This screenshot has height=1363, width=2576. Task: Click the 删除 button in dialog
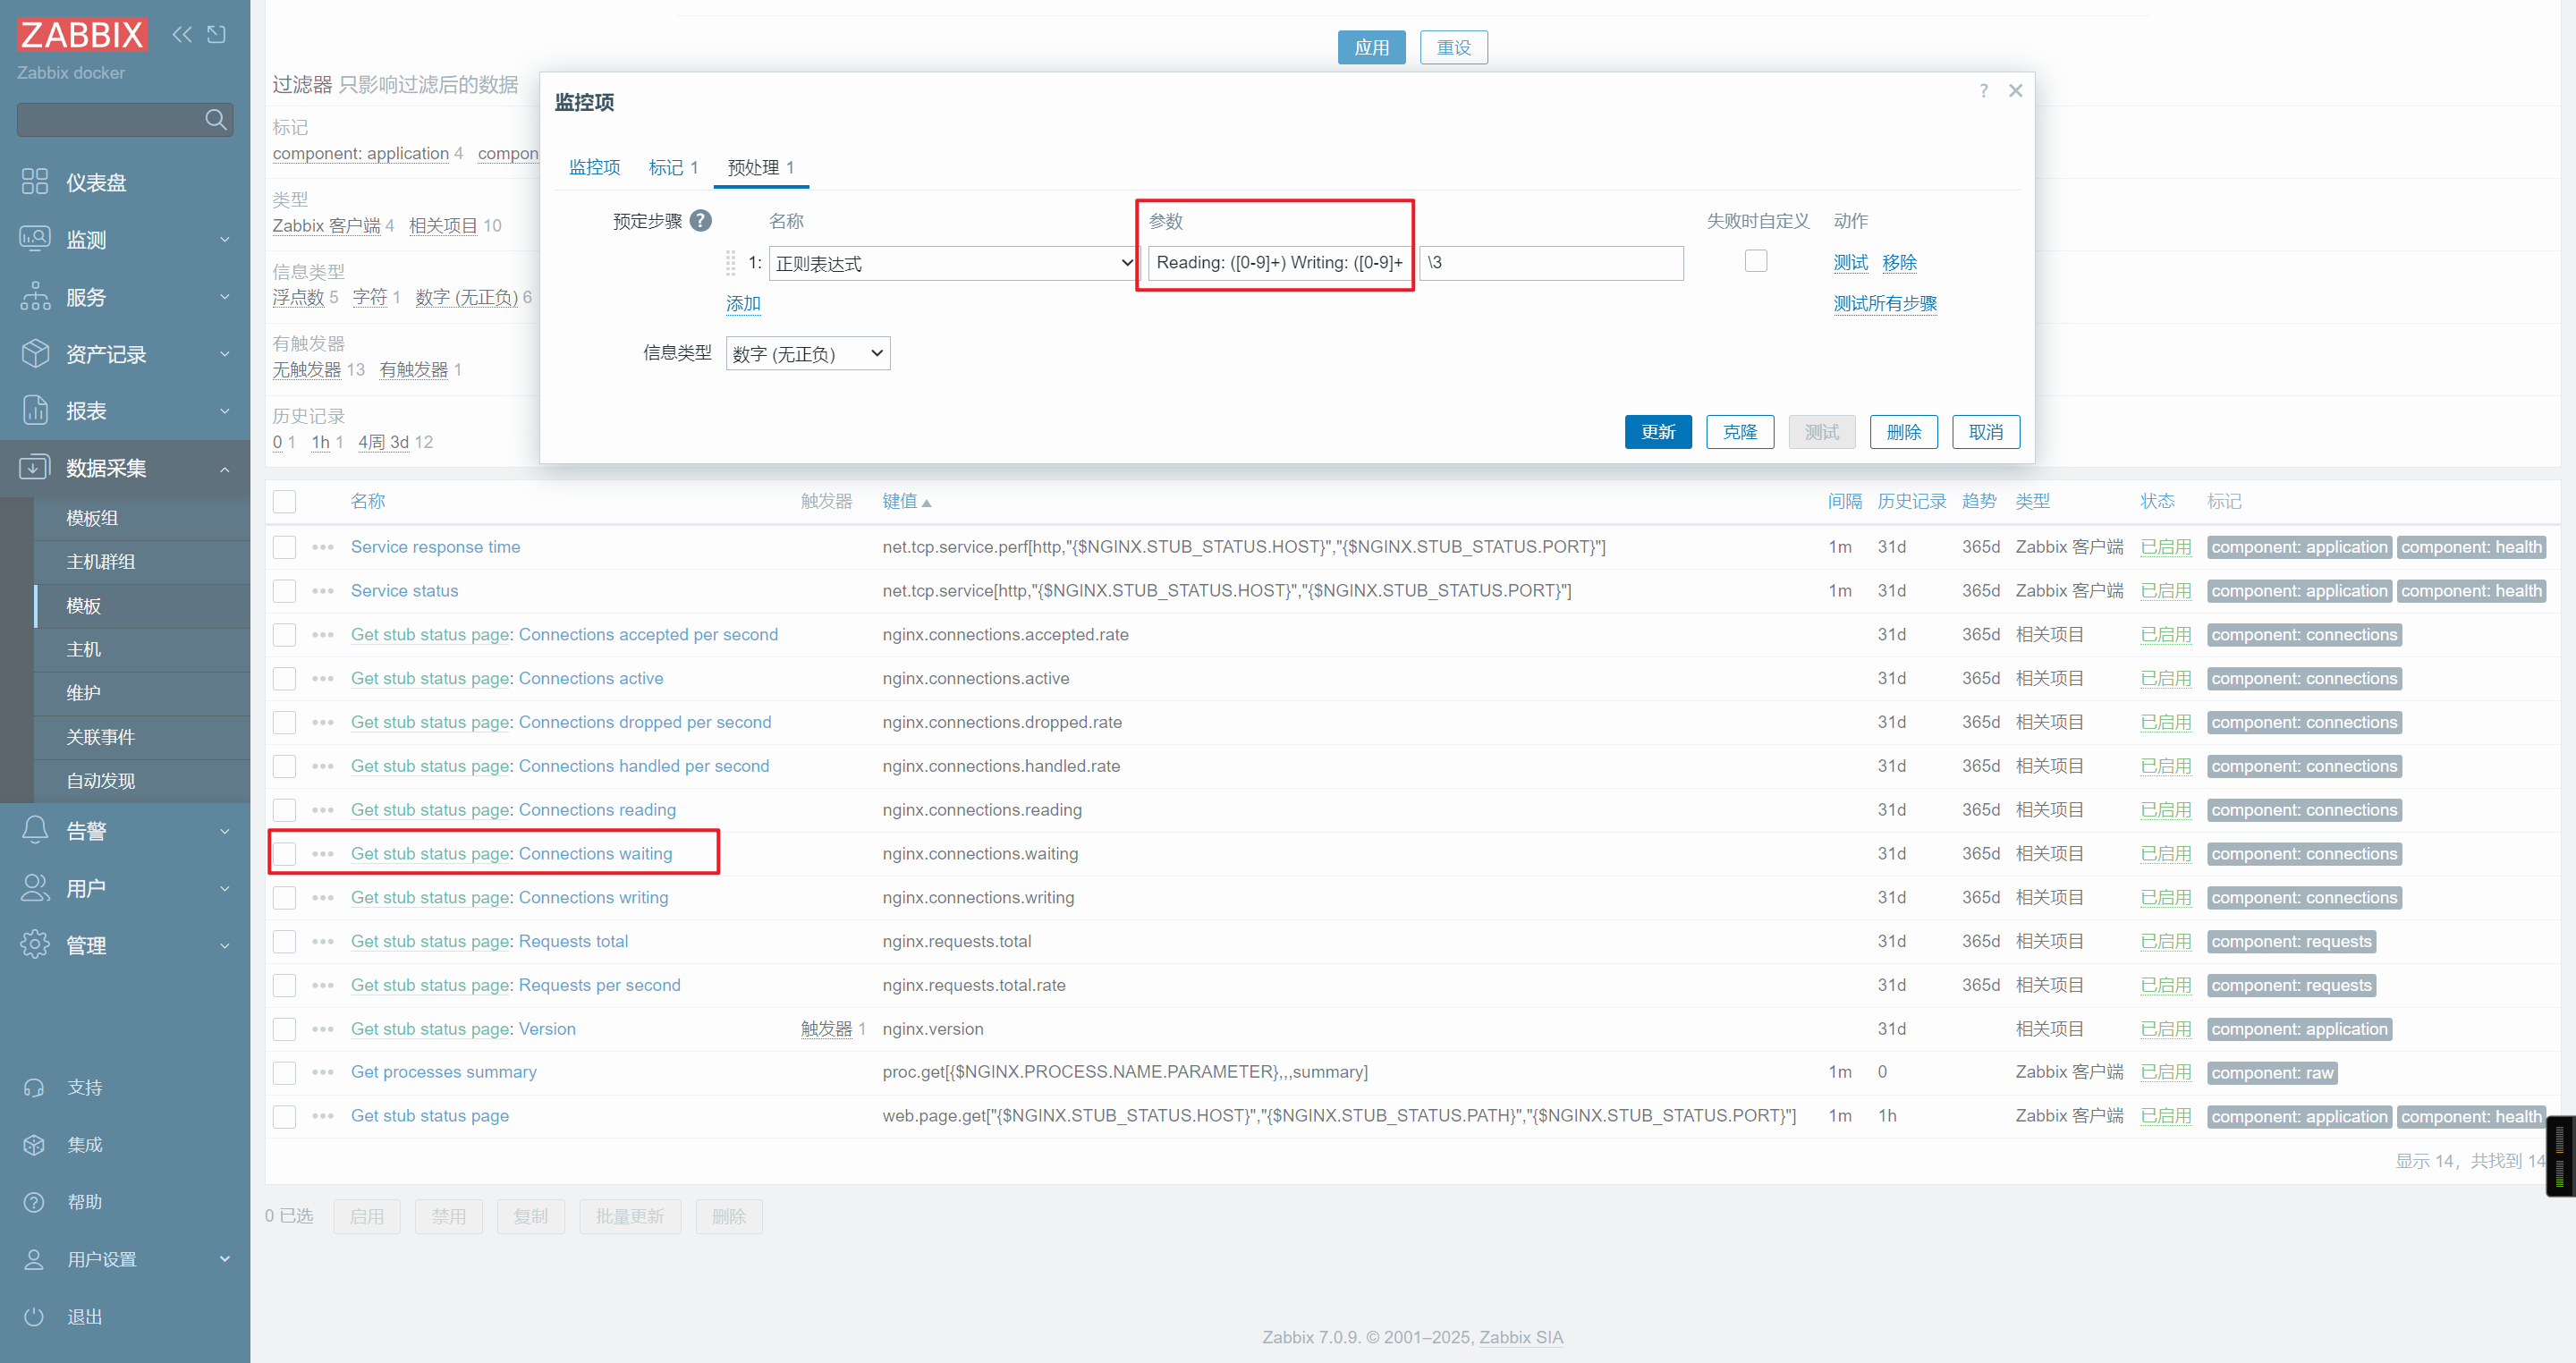(x=1904, y=432)
